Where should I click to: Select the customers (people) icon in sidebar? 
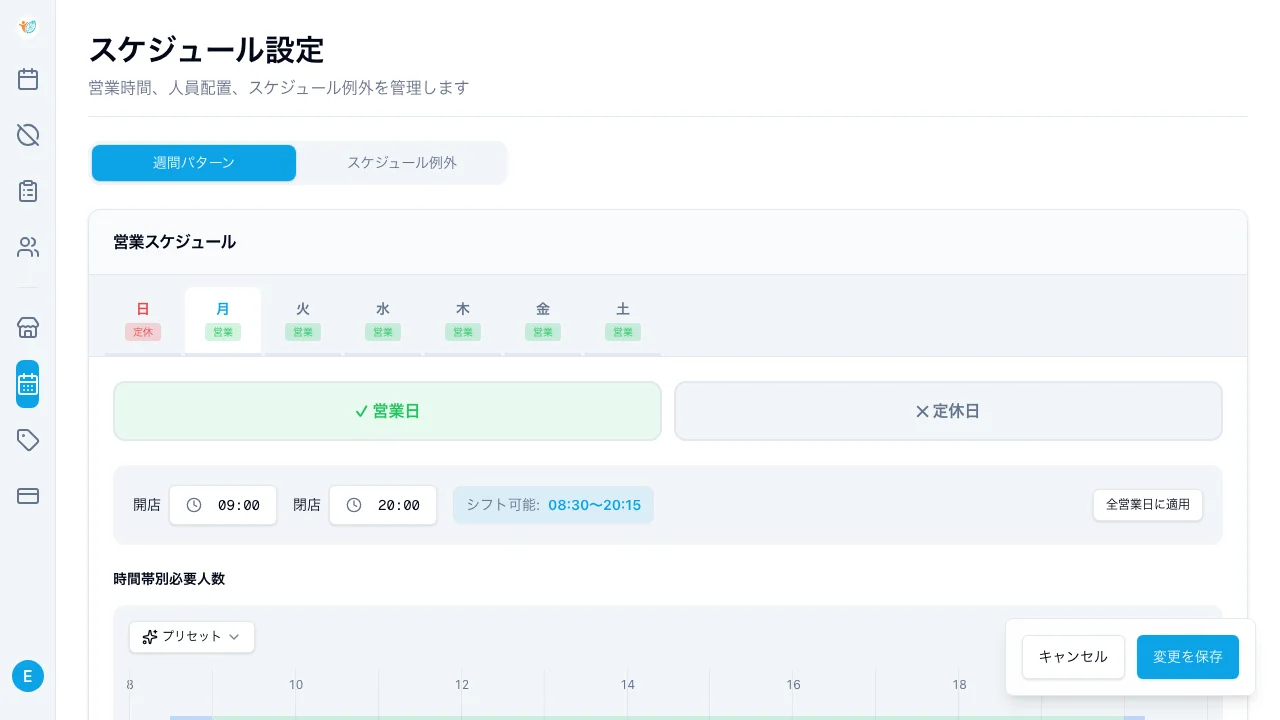click(28, 247)
